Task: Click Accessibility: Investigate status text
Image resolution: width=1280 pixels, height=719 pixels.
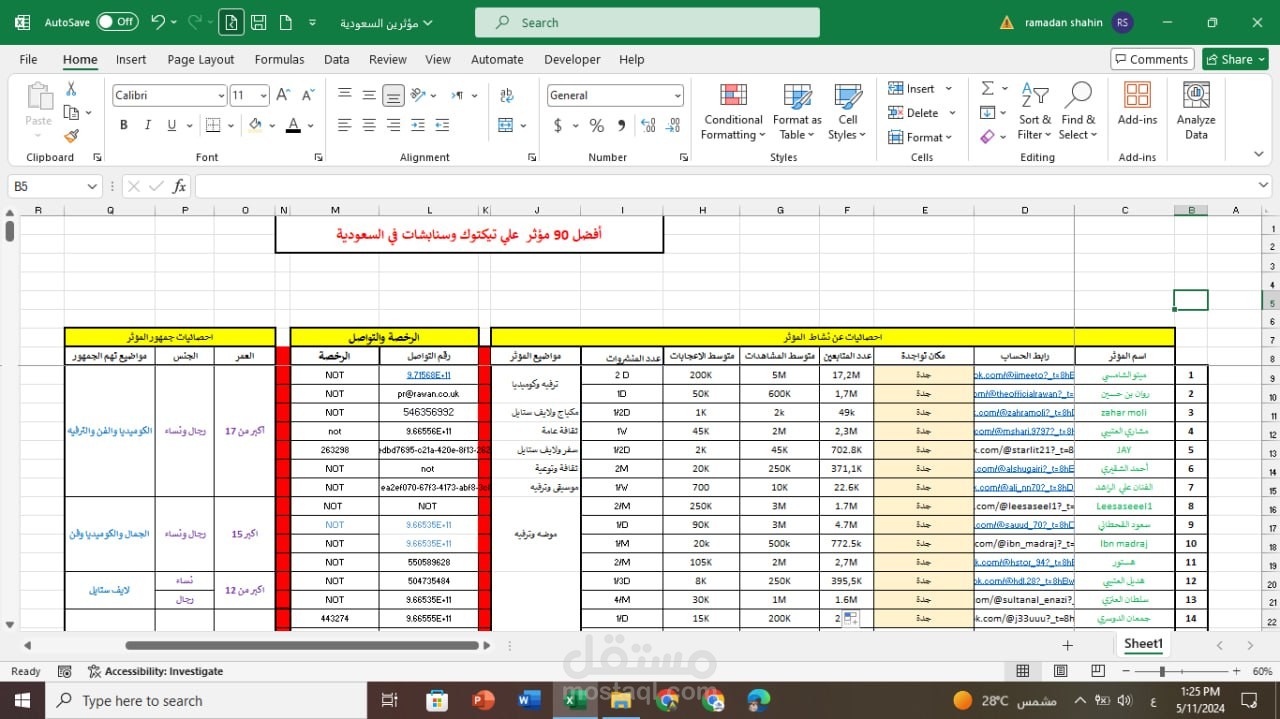Action: 156,671
